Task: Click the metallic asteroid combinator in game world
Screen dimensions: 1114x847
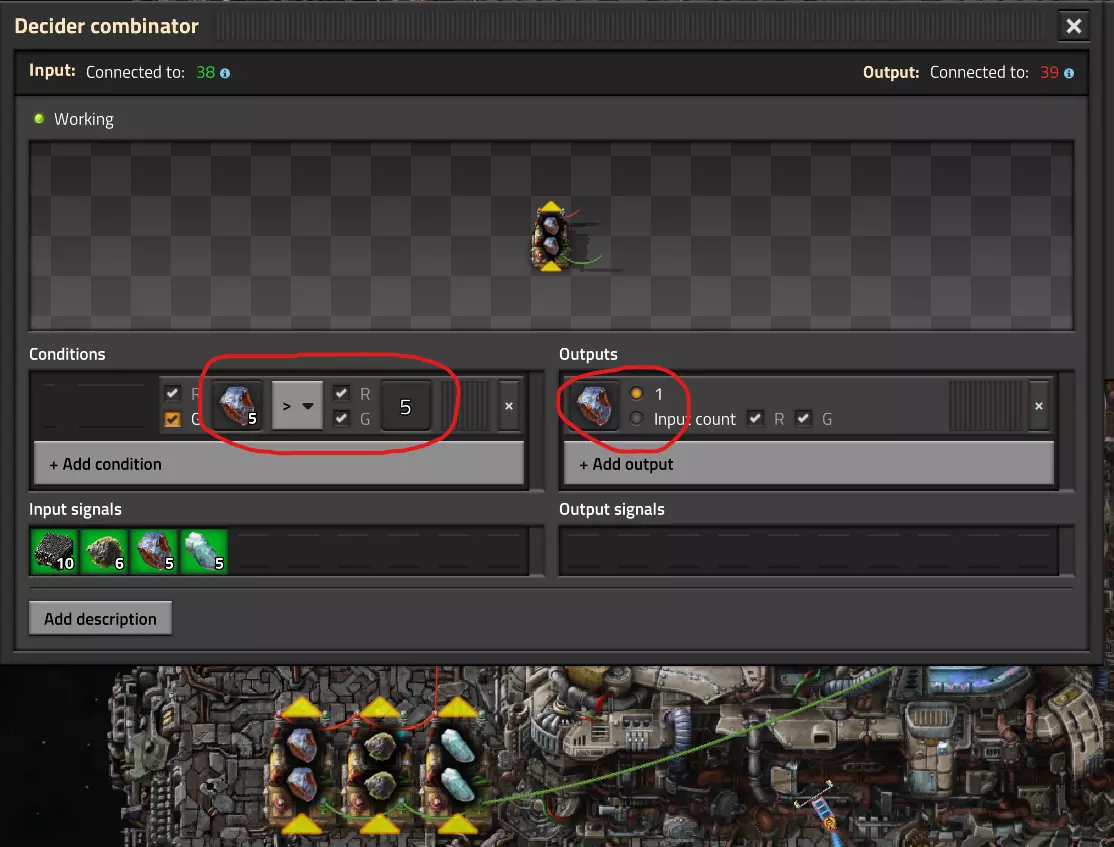Action: point(301,765)
